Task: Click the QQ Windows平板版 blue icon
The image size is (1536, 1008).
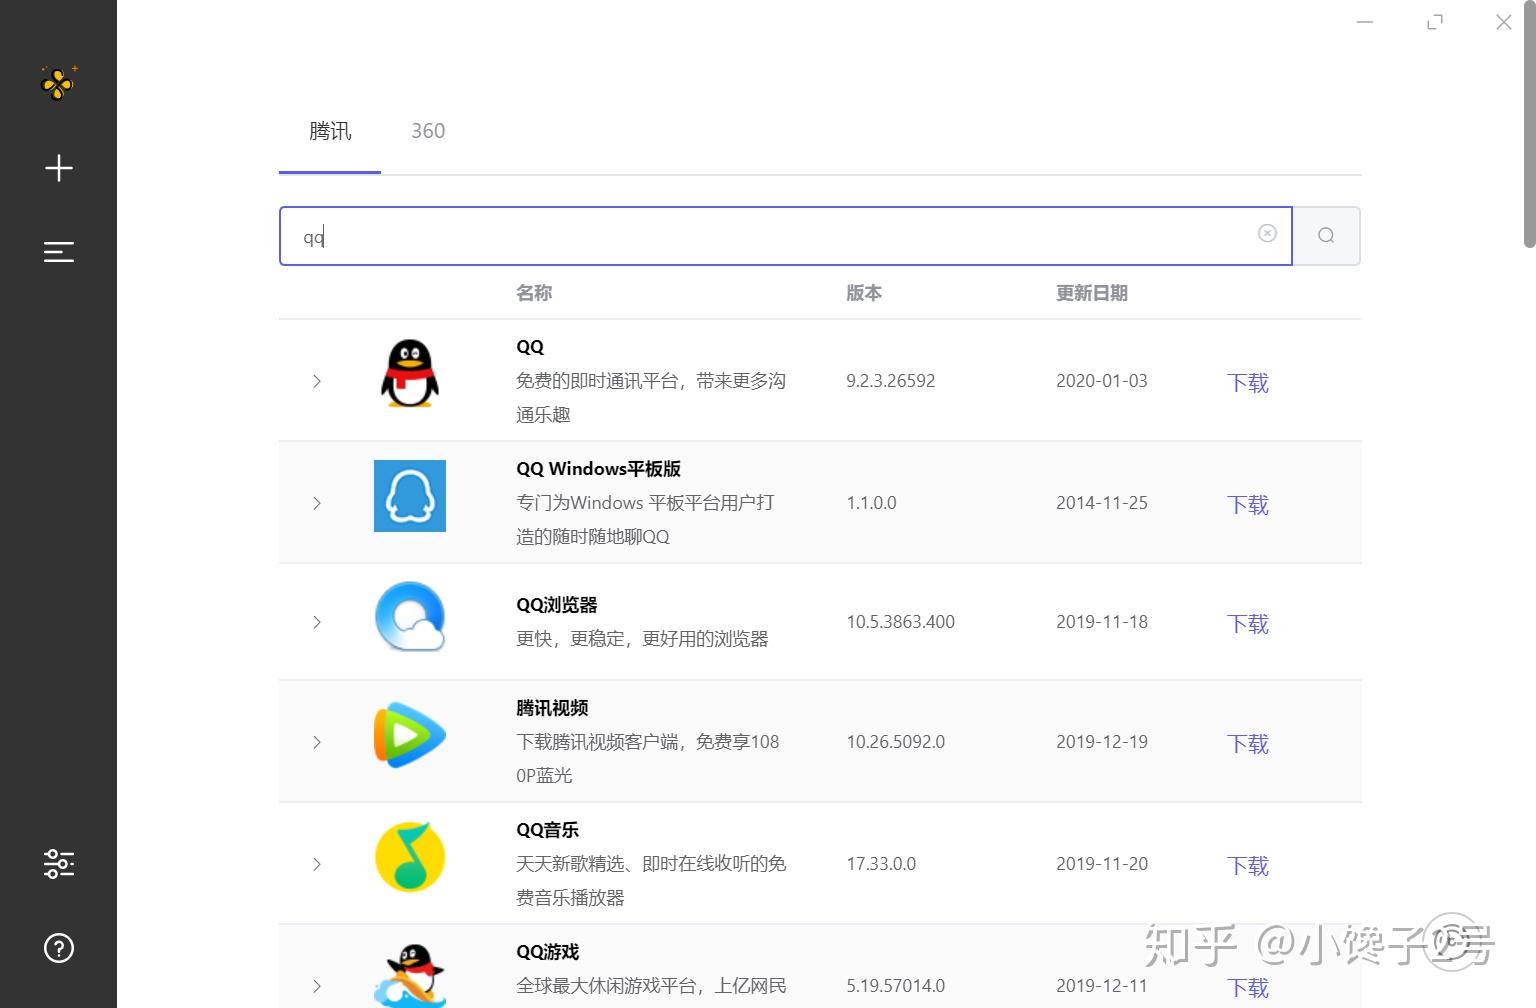Action: coord(410,496)
